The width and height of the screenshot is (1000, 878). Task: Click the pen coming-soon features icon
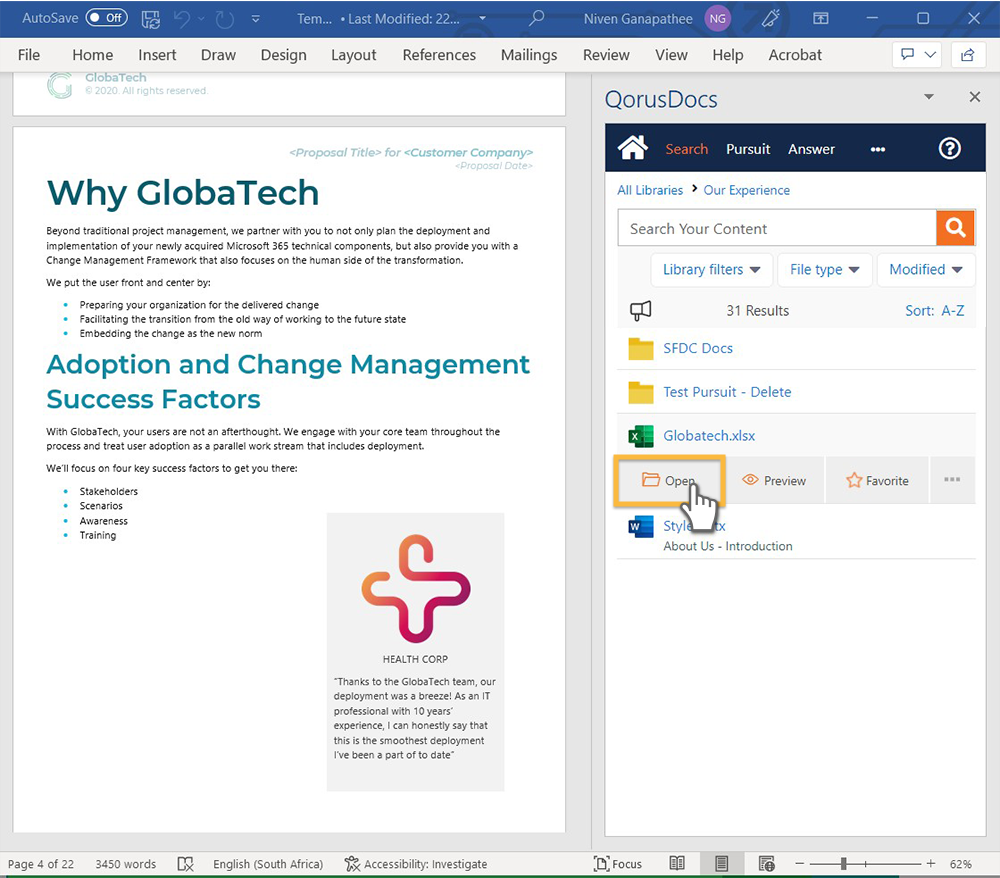tap(770, 18)
